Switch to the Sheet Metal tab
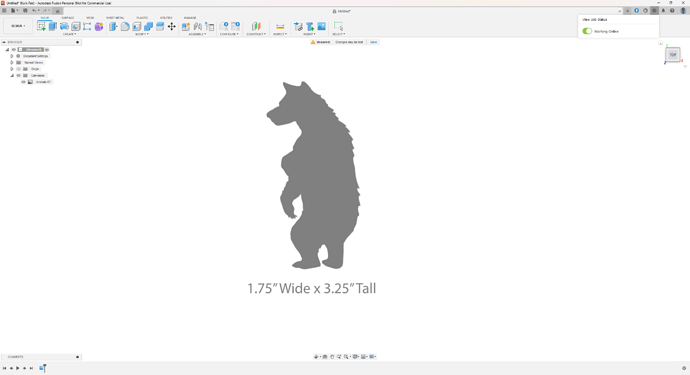Viewport: 690px width, 375px height. 115,18
